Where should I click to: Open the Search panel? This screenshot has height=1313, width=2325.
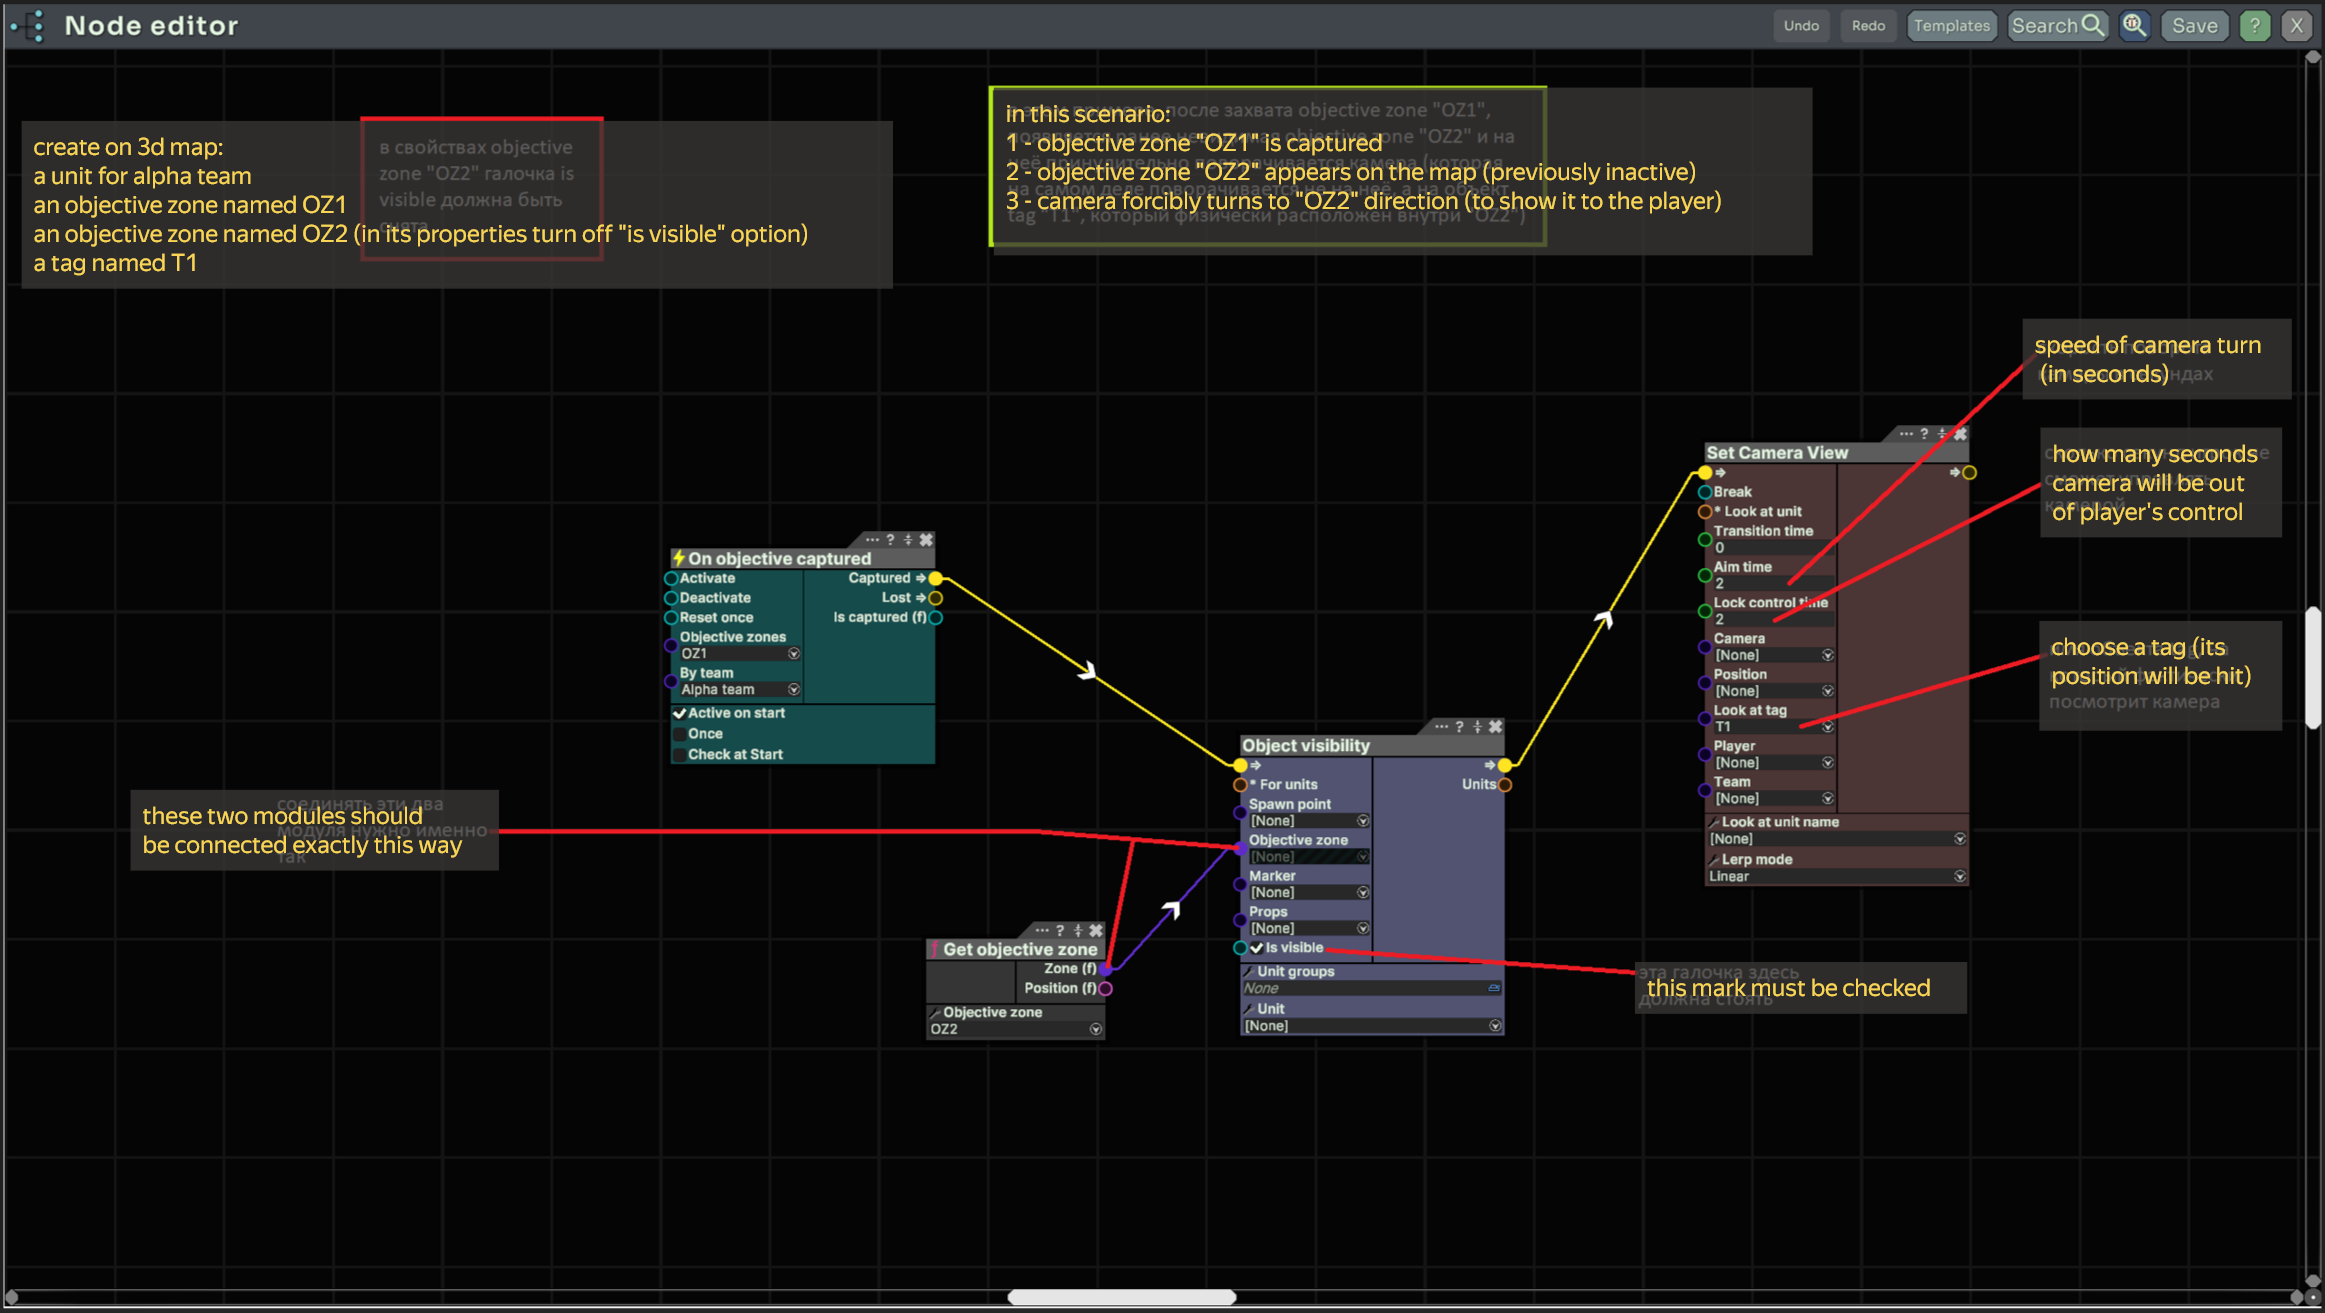coord(2057,26)
